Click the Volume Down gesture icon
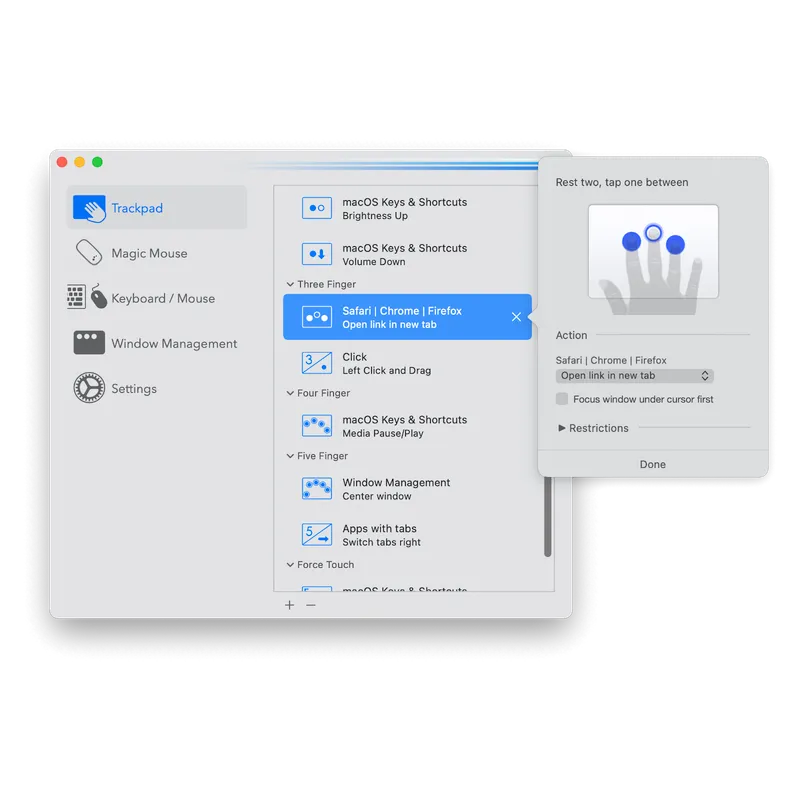This screenshot has width=800, height=800. tap(317, 255)
